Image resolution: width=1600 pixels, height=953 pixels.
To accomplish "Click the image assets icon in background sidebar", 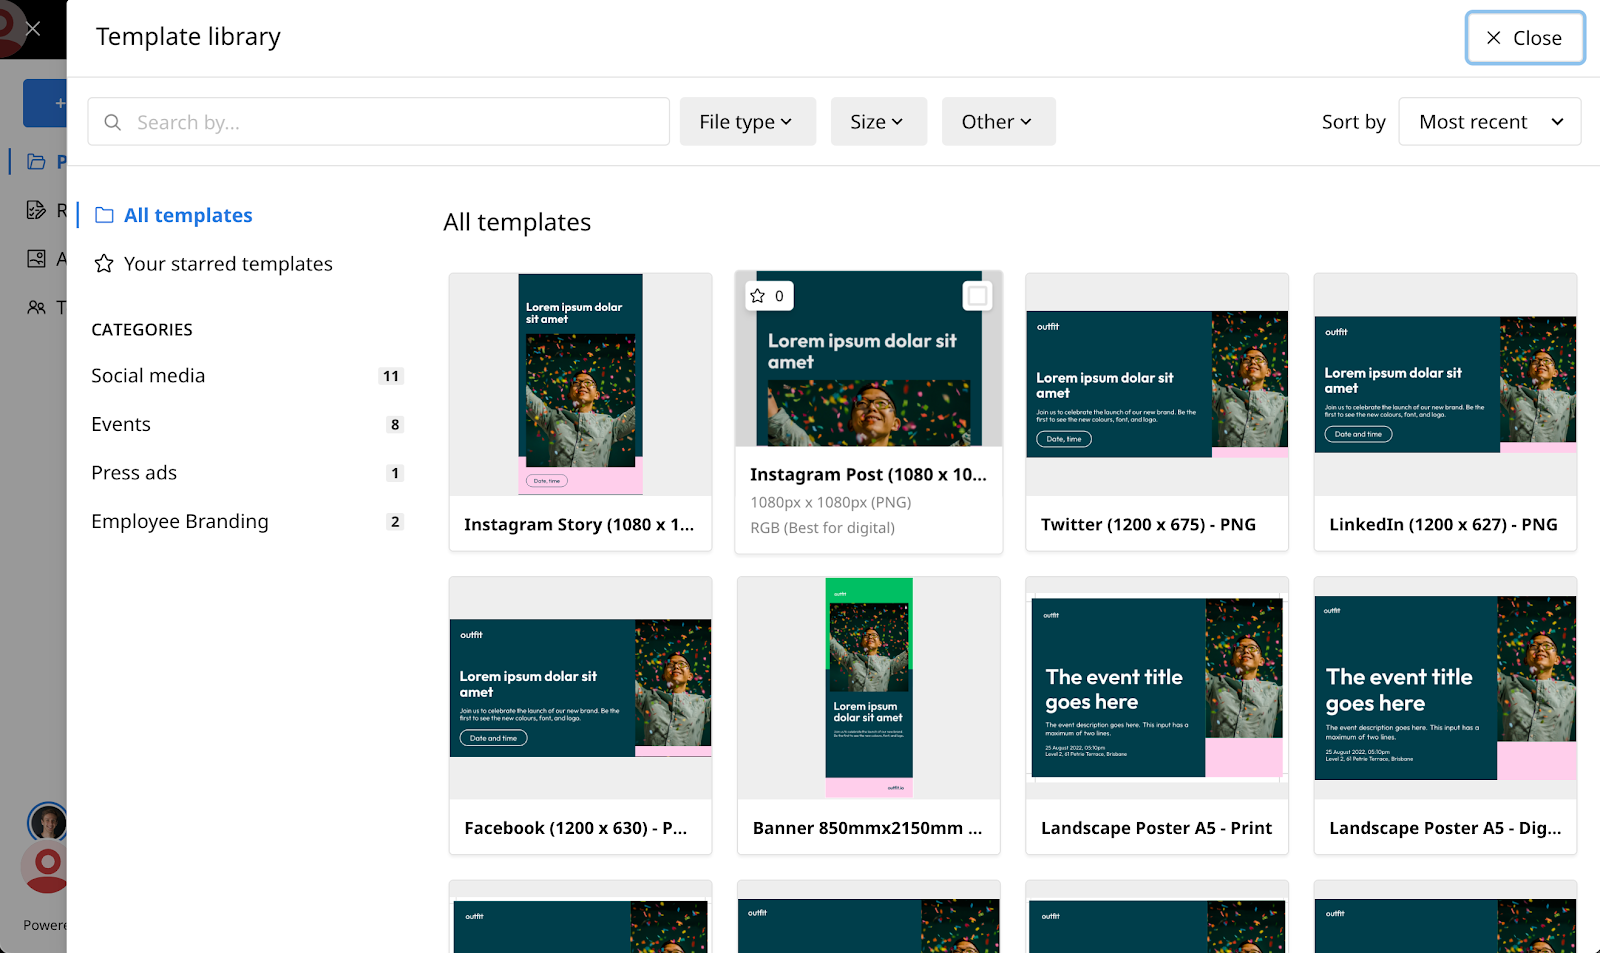I will [37, 259].
